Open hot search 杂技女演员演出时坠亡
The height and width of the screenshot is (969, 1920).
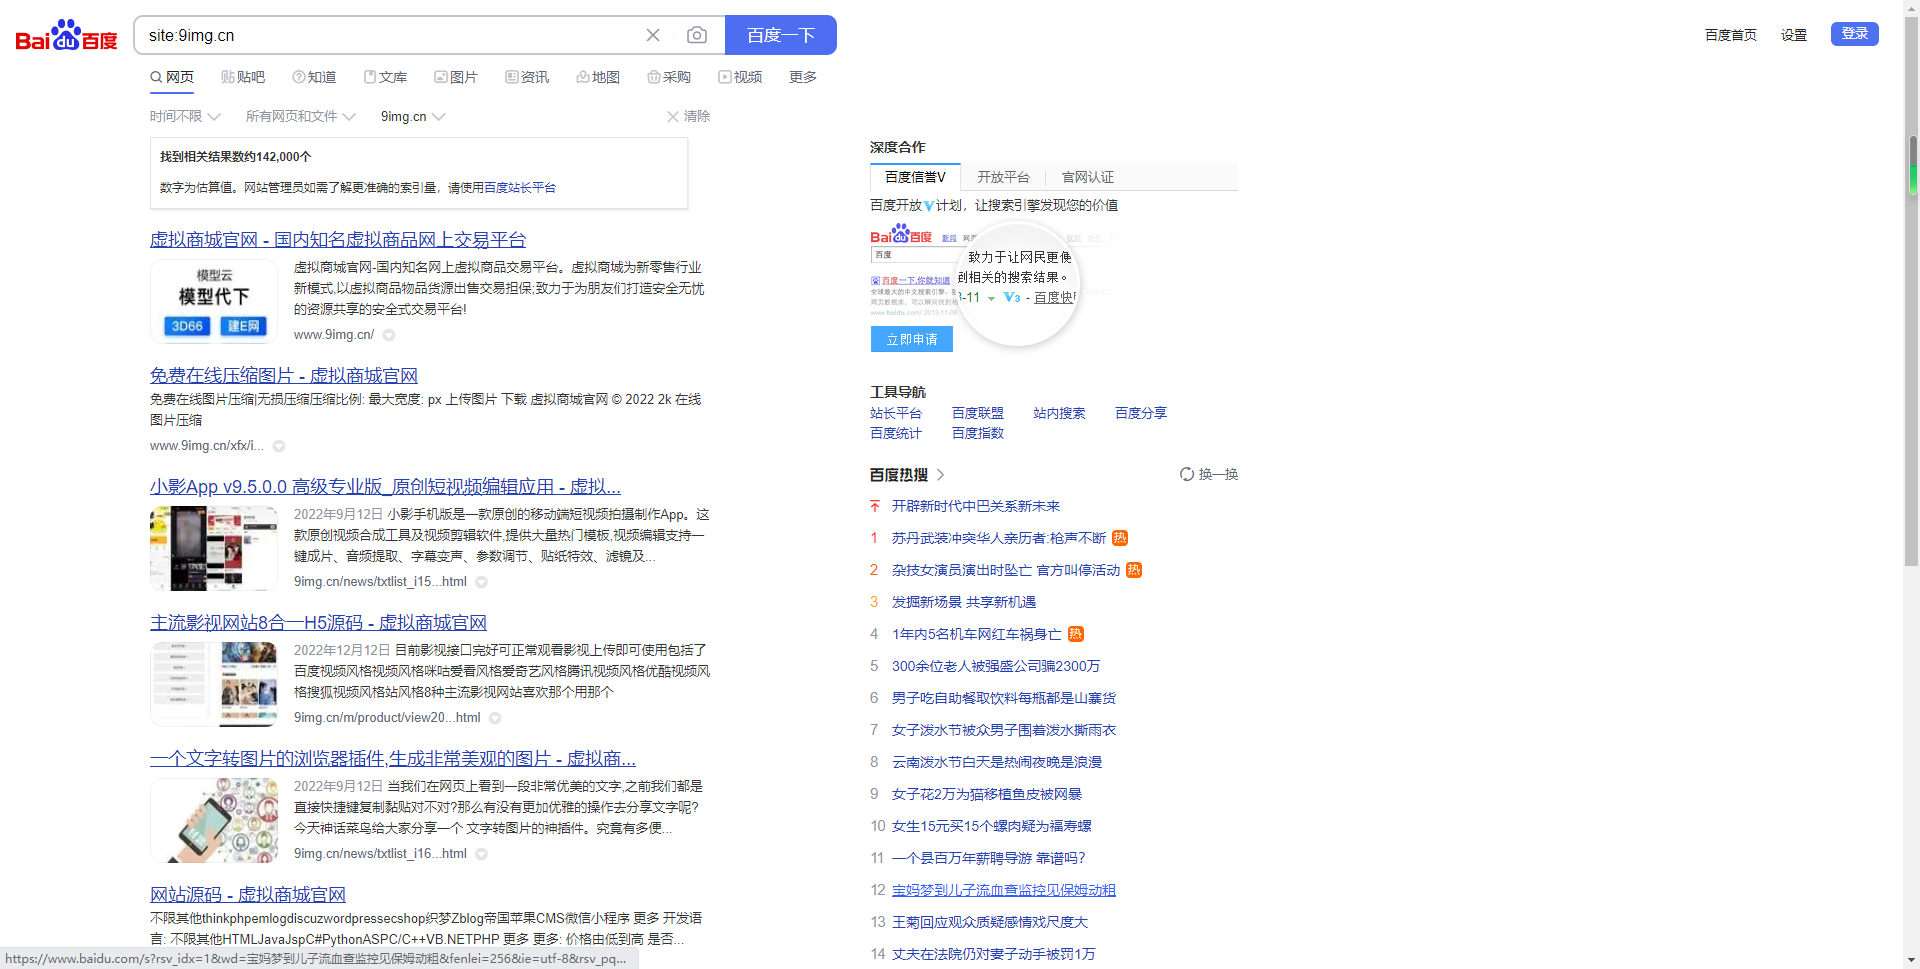click(x=1006, y=570)
